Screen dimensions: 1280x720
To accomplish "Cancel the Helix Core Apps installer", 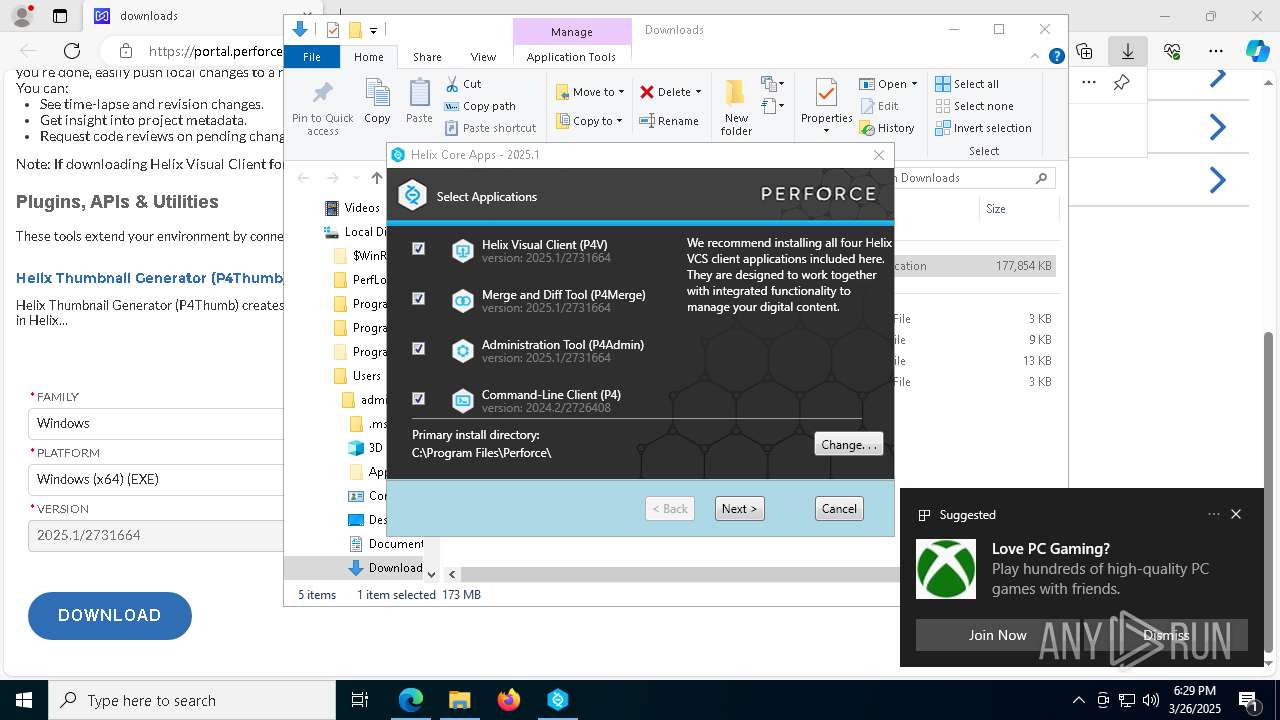I will (839, 509).
